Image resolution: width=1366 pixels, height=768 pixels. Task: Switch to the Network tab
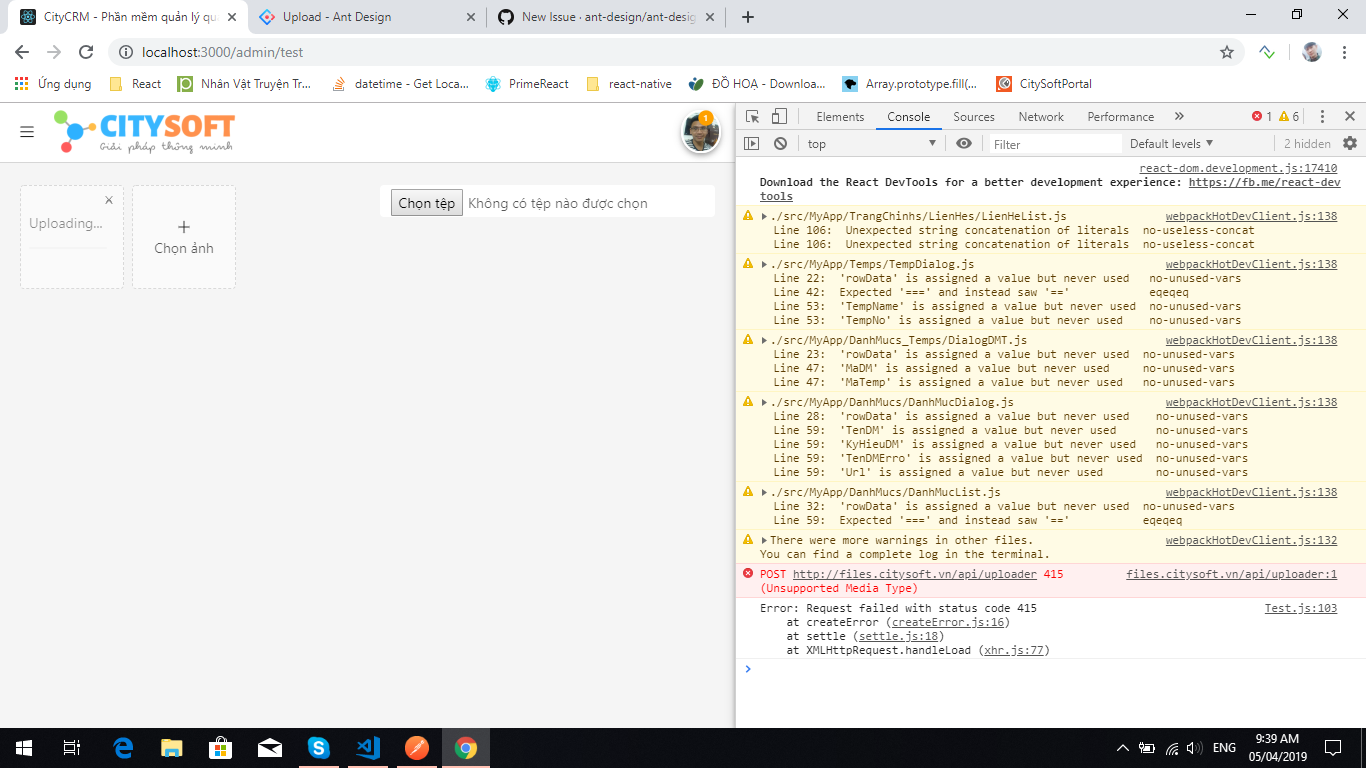(x=1041, y=117)
